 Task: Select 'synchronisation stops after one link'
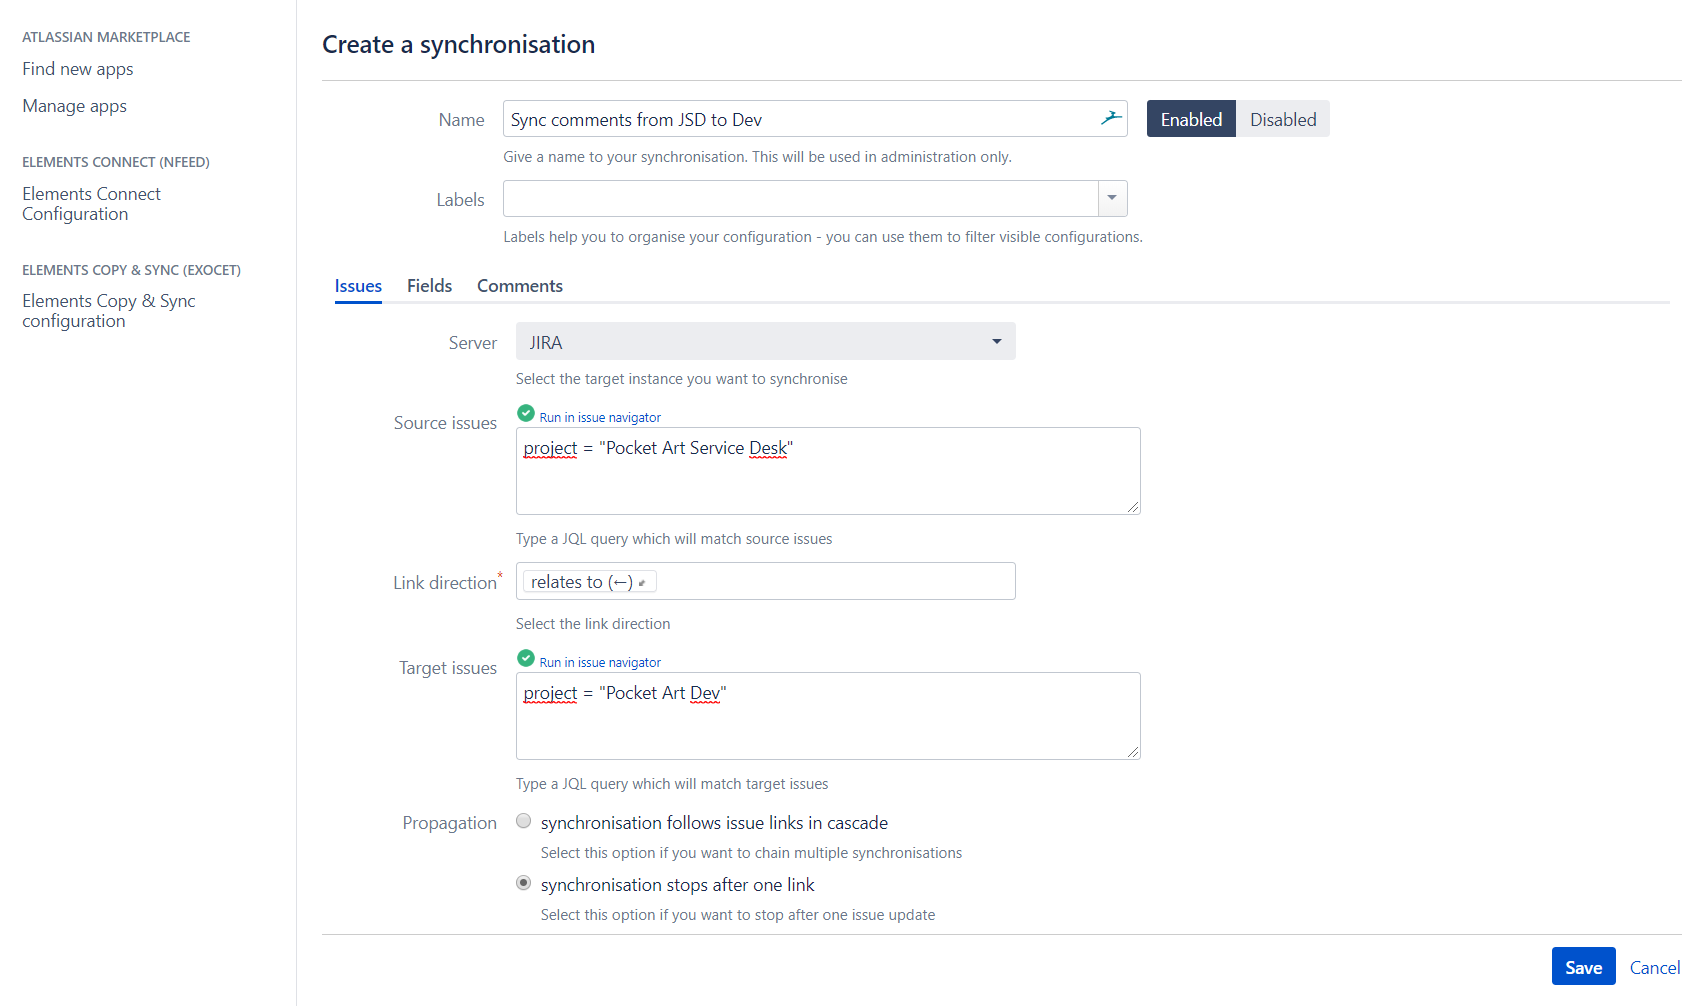523,882
